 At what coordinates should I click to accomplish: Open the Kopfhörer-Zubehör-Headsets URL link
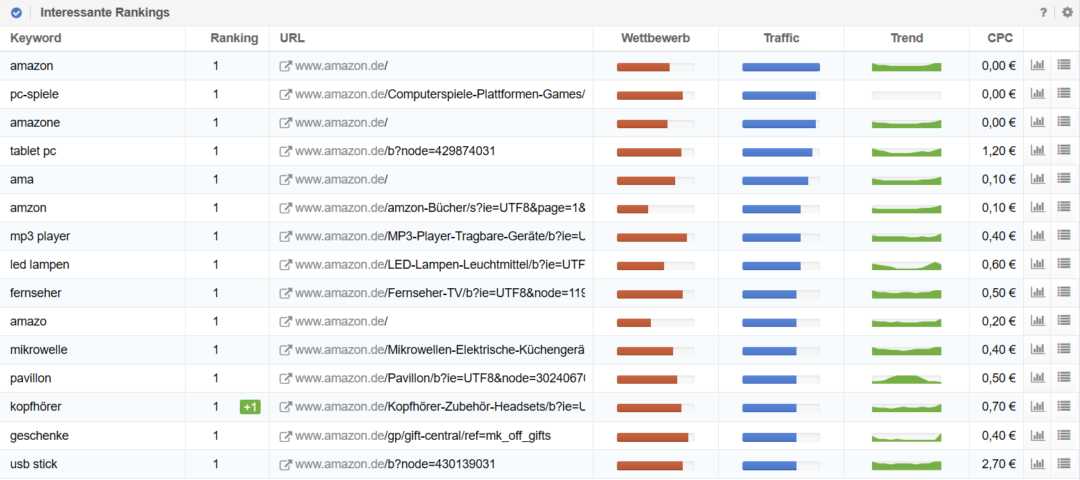(440, 407)
